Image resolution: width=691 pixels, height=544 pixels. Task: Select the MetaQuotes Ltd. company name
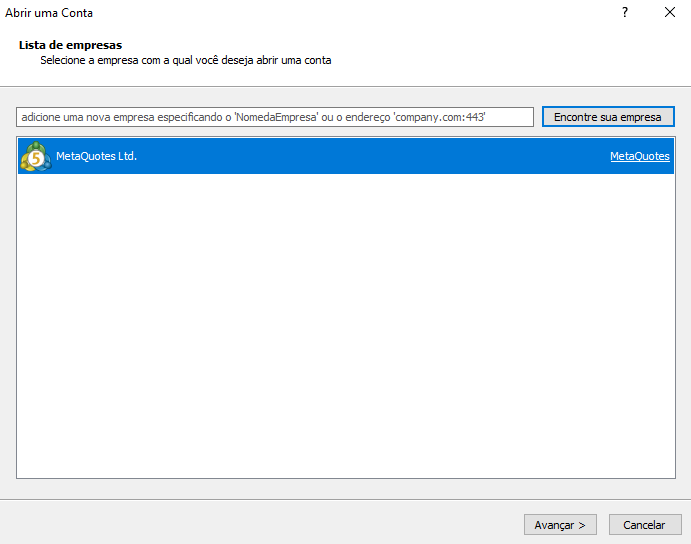(x=96, y=157)
